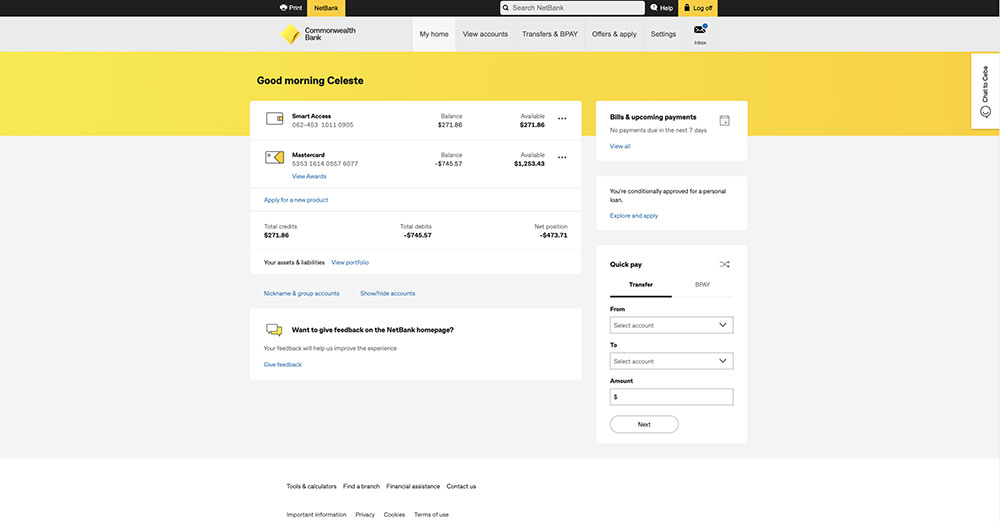
Task: Click the search magnifier icon
Action: click(506, 8)
